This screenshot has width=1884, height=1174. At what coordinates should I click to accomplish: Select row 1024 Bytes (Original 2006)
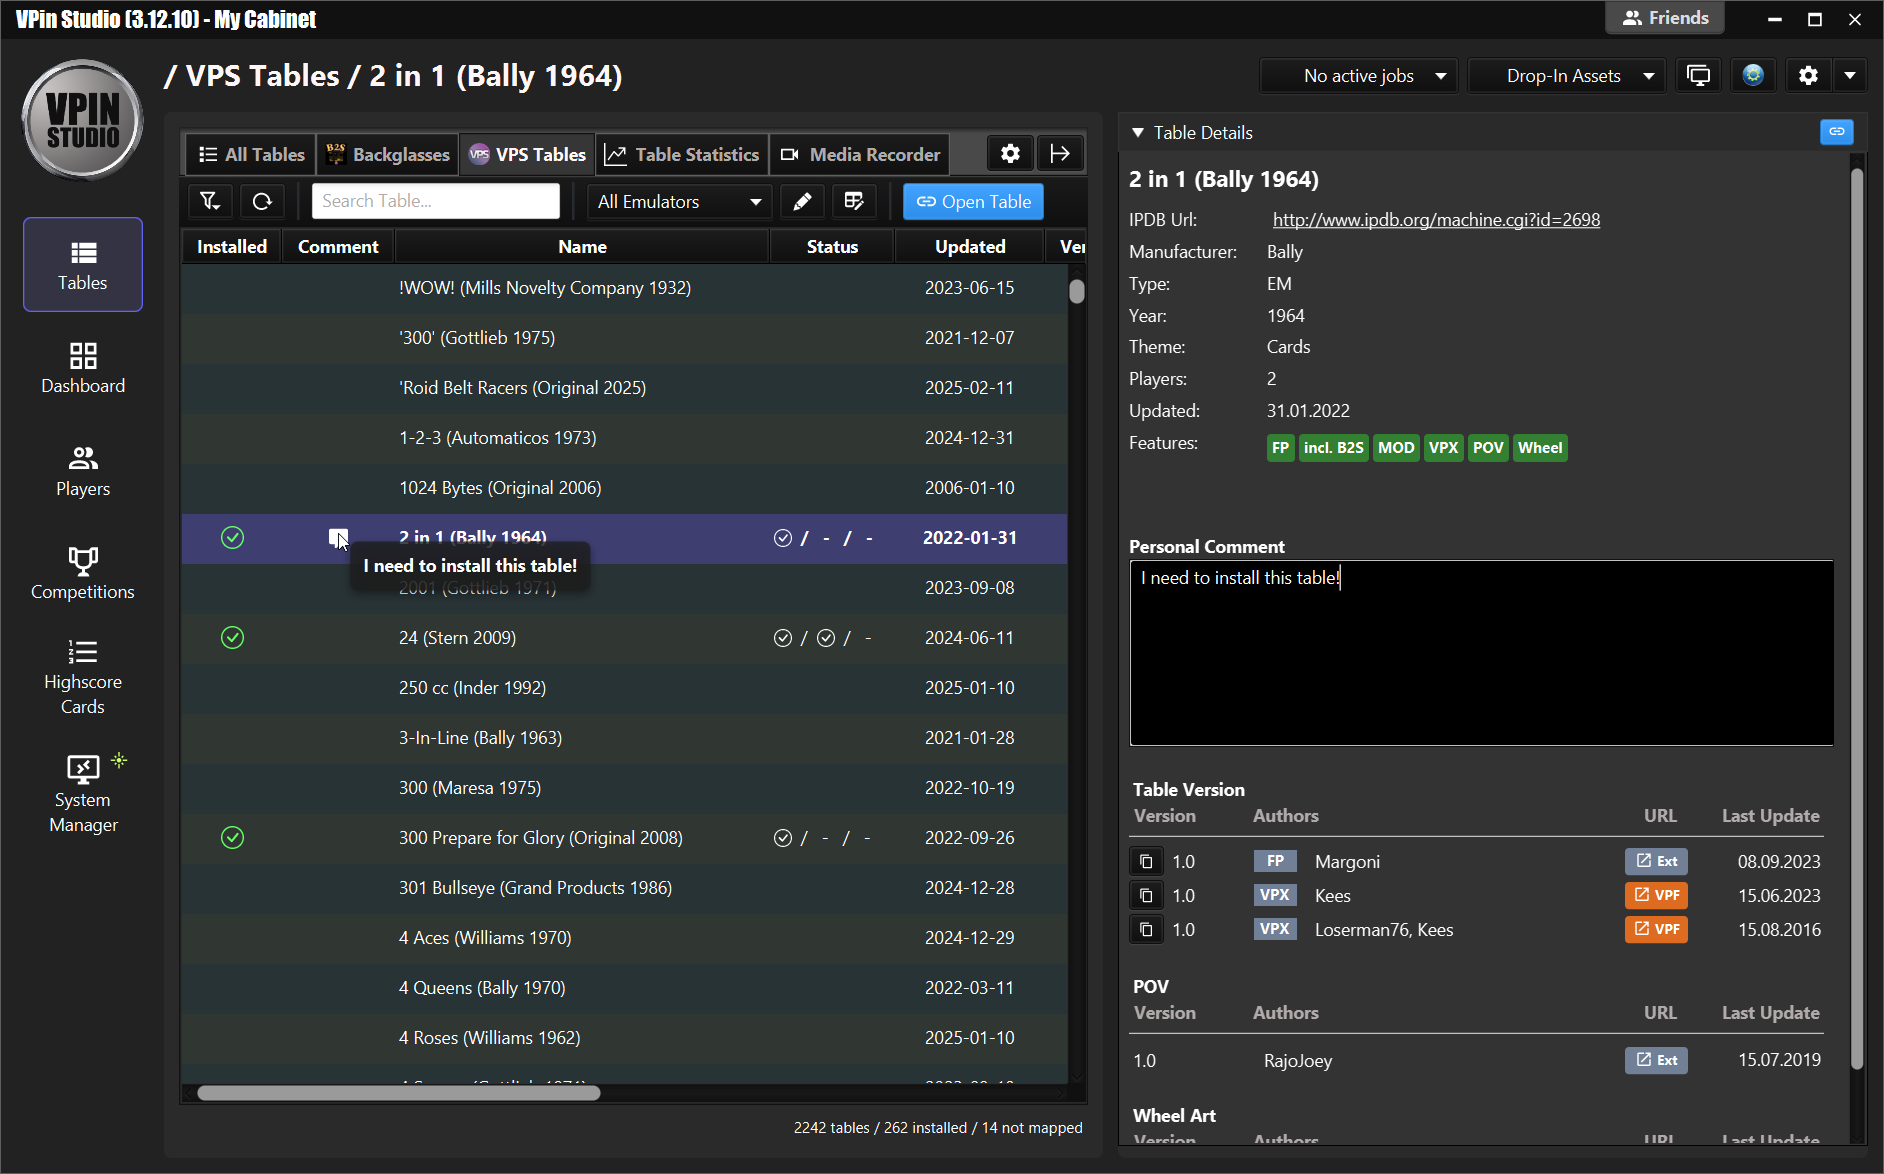[x=624, y=488]
